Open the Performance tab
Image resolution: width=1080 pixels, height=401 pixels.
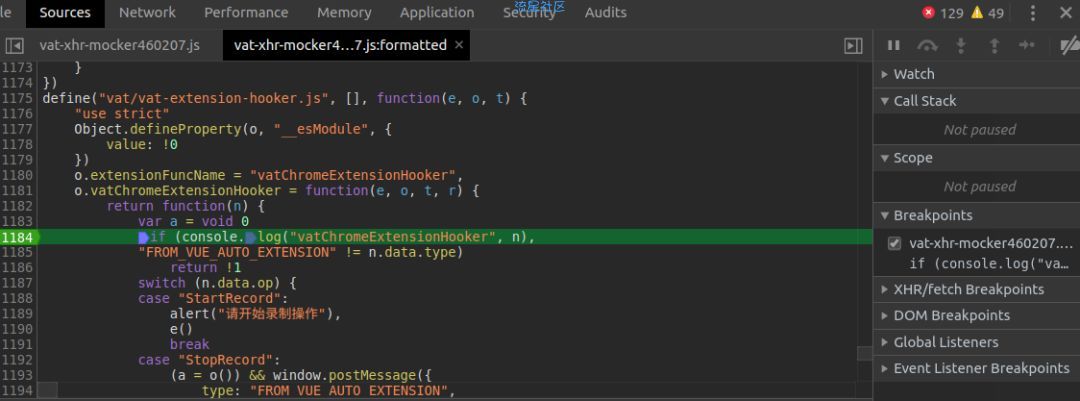point(246,13)
